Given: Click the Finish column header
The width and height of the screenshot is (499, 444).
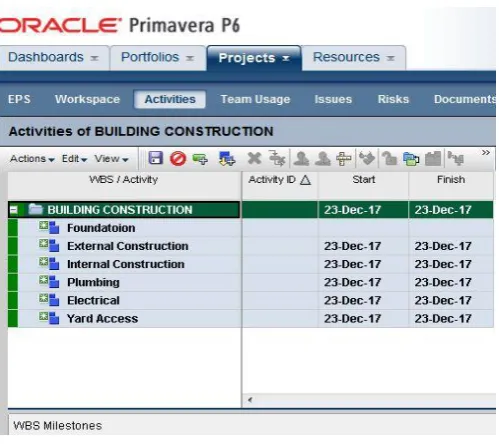Looking at the screenshot, I should tap(451, 185).
